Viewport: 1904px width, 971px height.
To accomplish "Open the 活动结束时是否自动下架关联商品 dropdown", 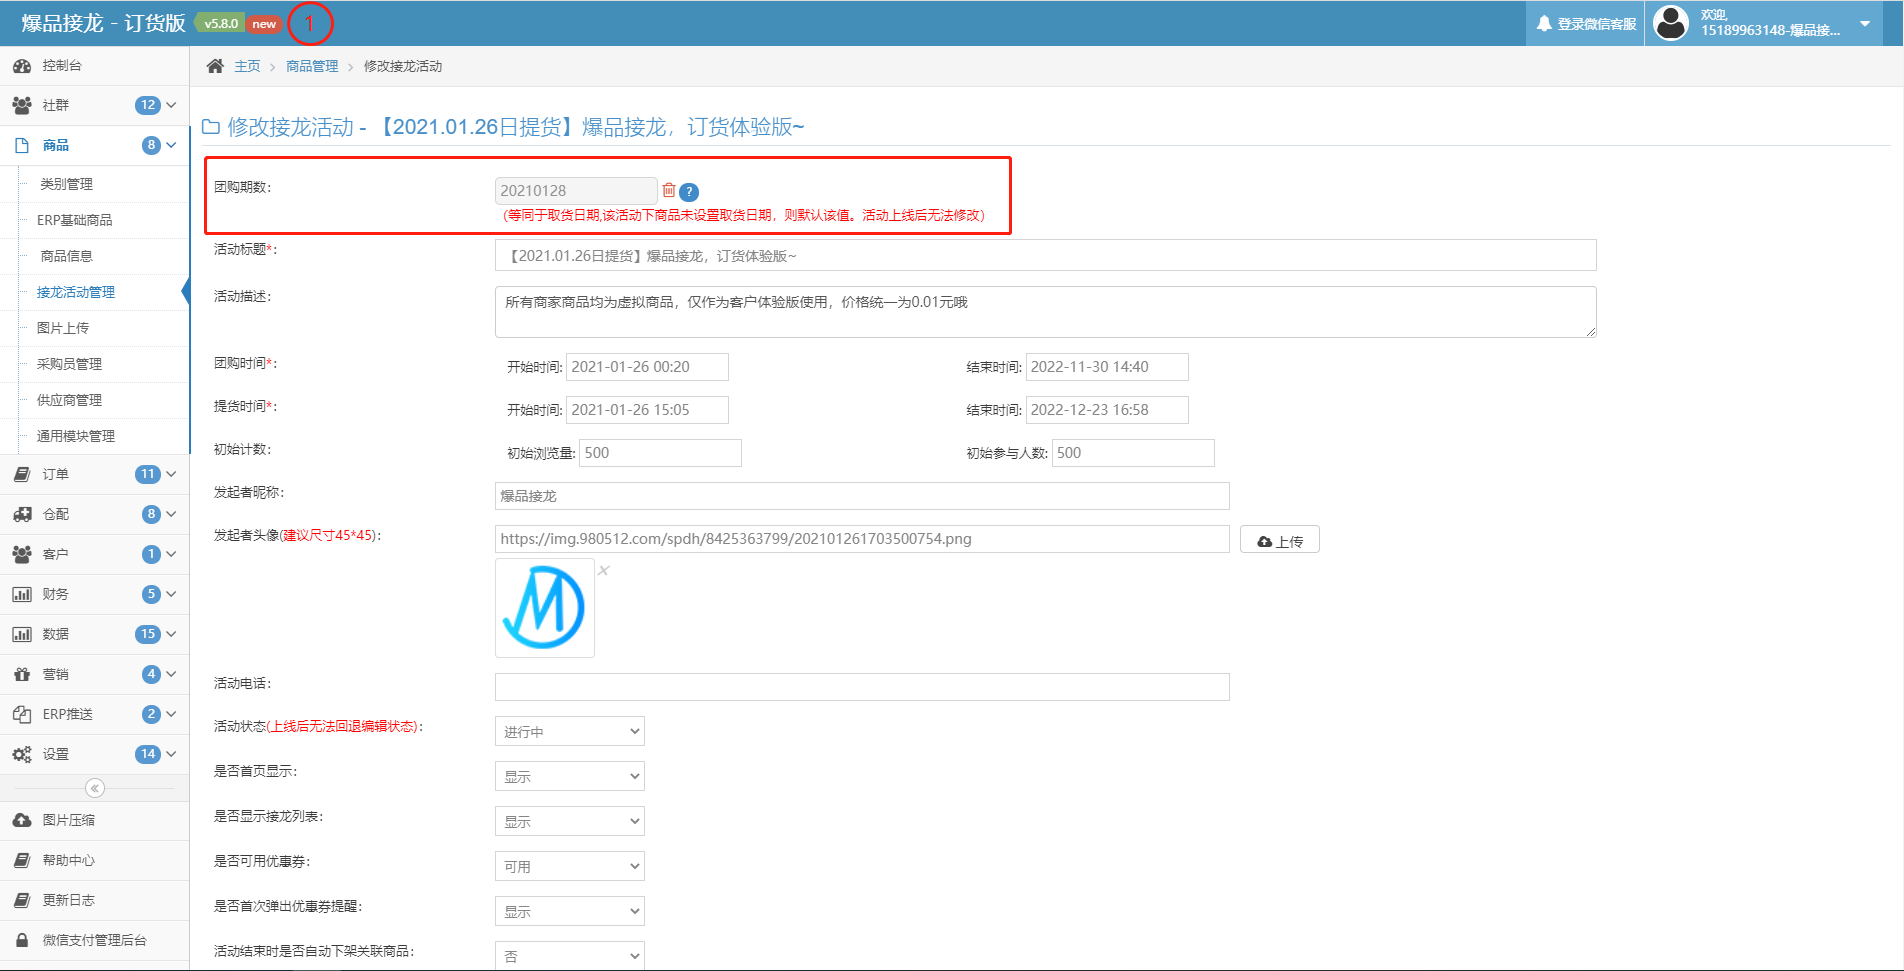I will tap(570, 955).
